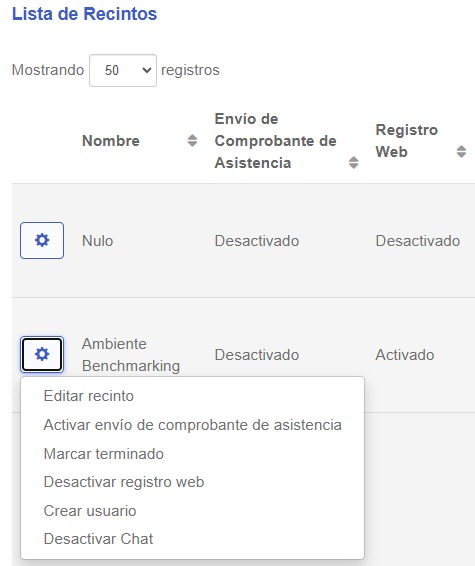475x566 pixels.
Task: Choose Activar envío de comprobante de asistencia
Action: coord(192,425)
